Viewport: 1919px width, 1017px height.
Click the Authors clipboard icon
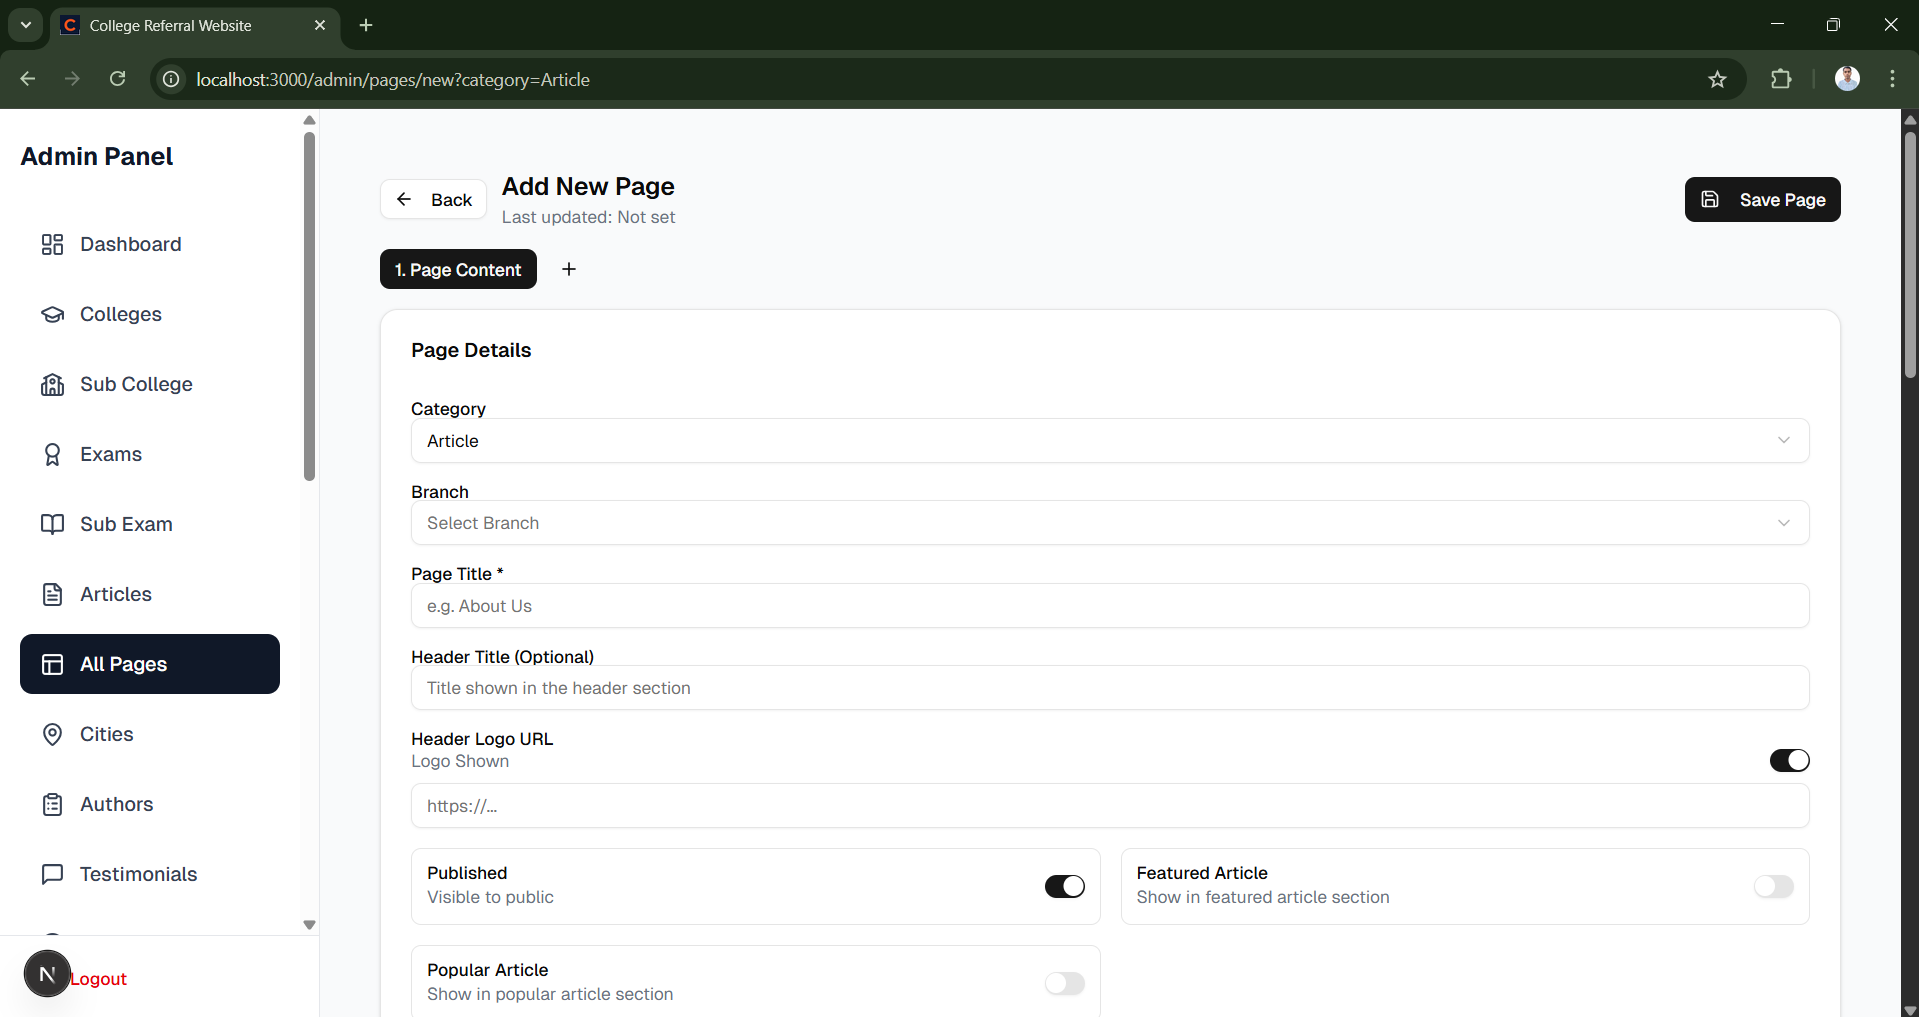[x=52, y=804]
